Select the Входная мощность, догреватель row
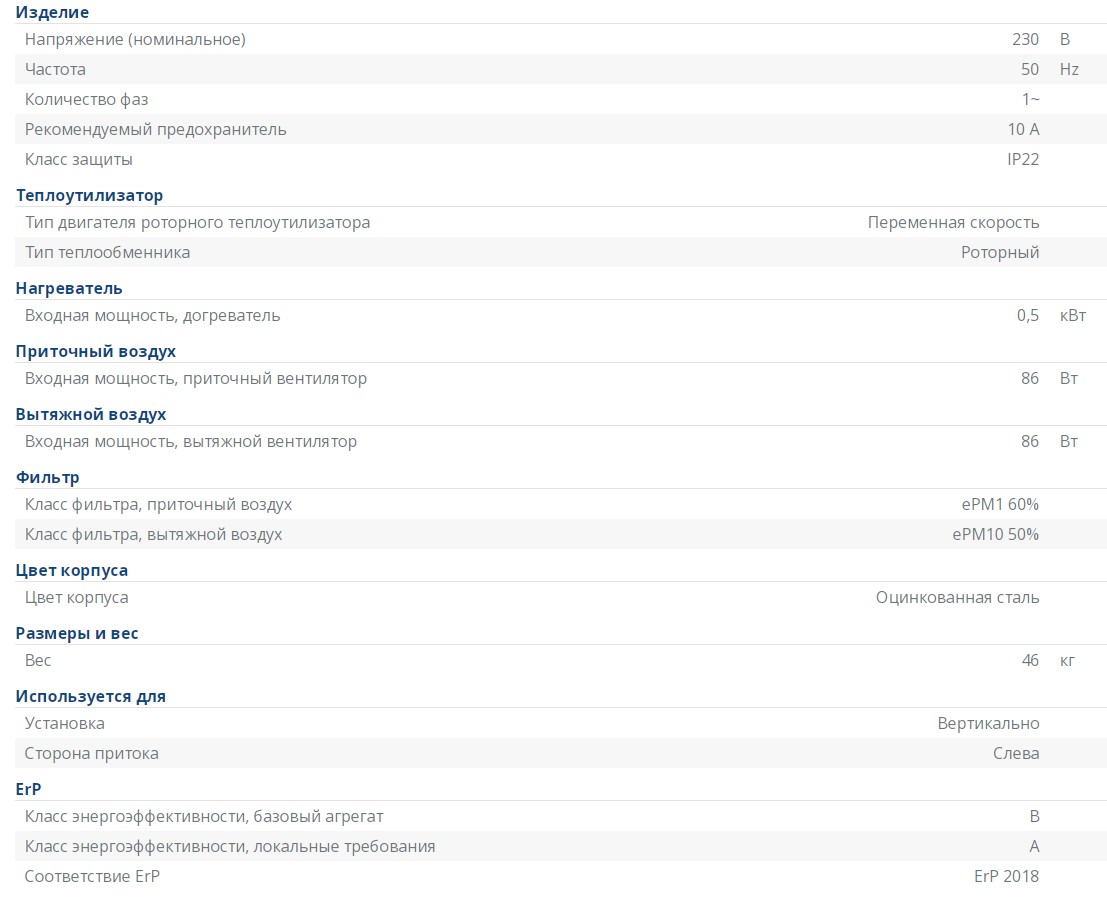Screen dimensions: 1107x902 click(x=561, y=315)
